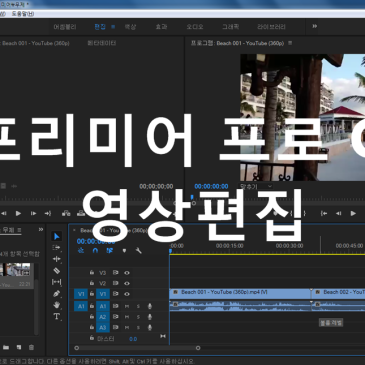Image resolution: width=365 pixels, height=365 pixels.
Task: Target the A3 track header
Action: (x=103, y=327)
